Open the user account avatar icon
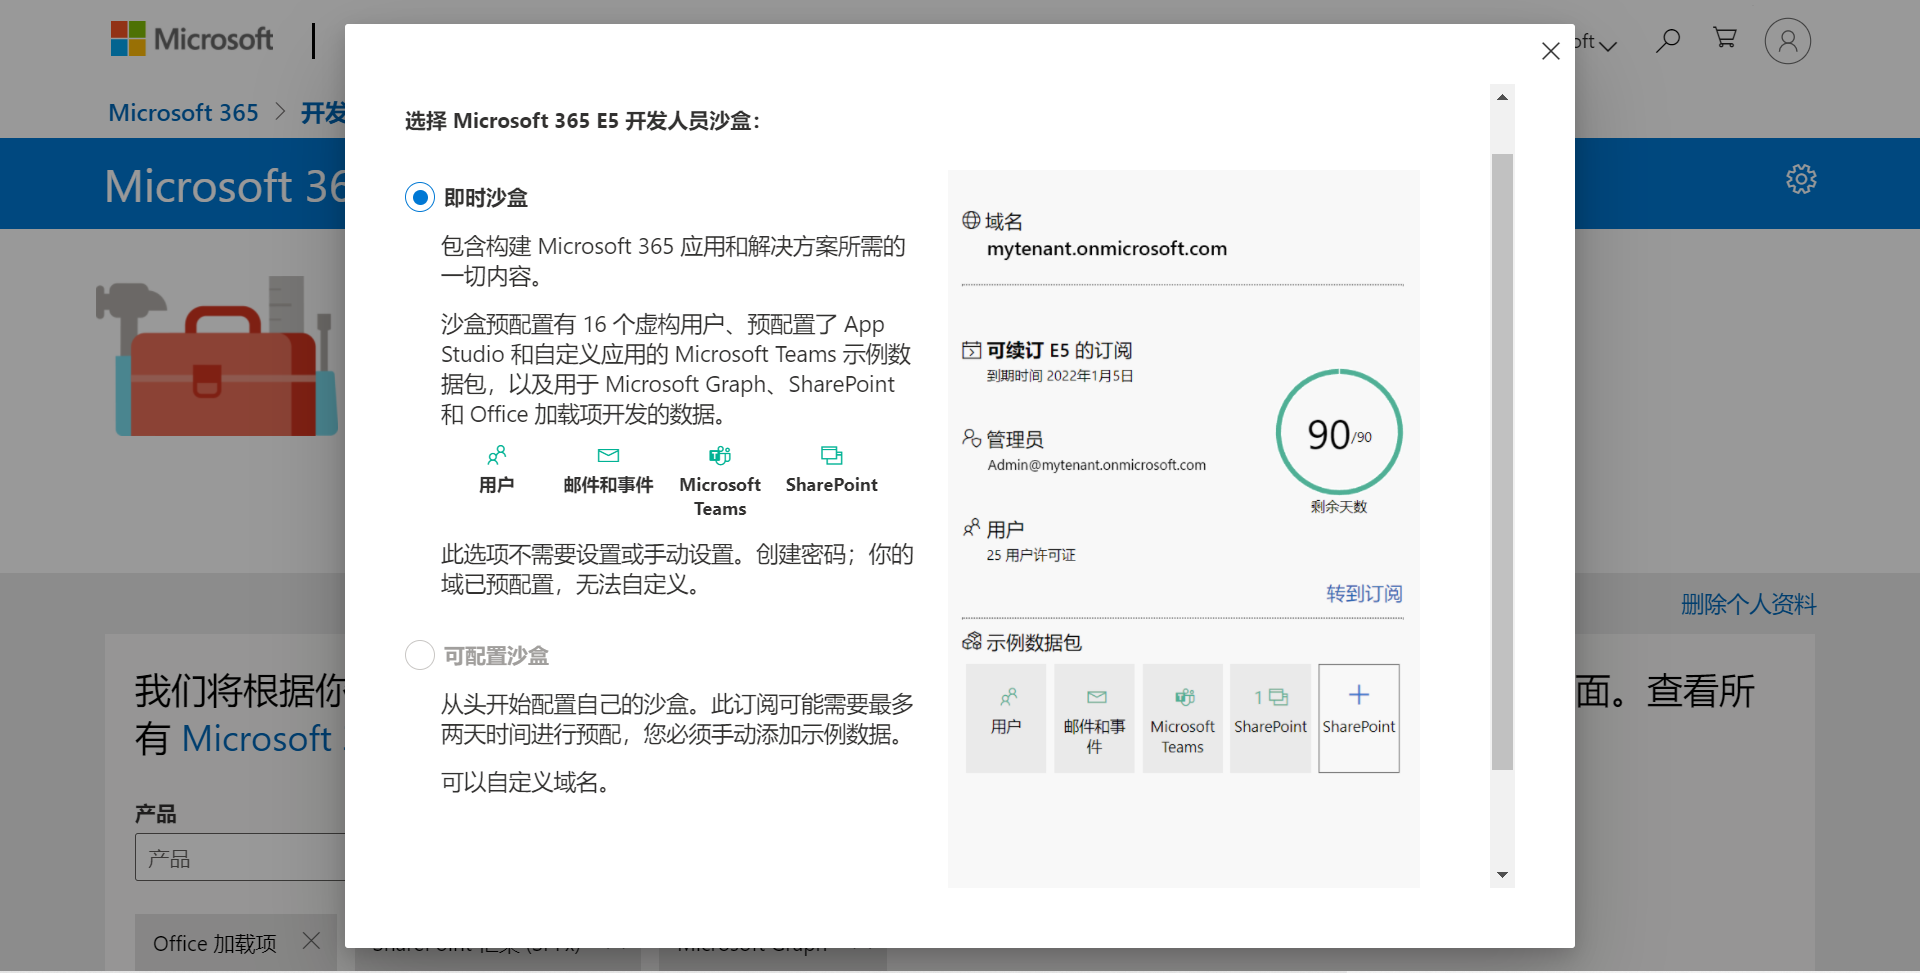Screen dimensions: 1920x973 (1788, 41)
